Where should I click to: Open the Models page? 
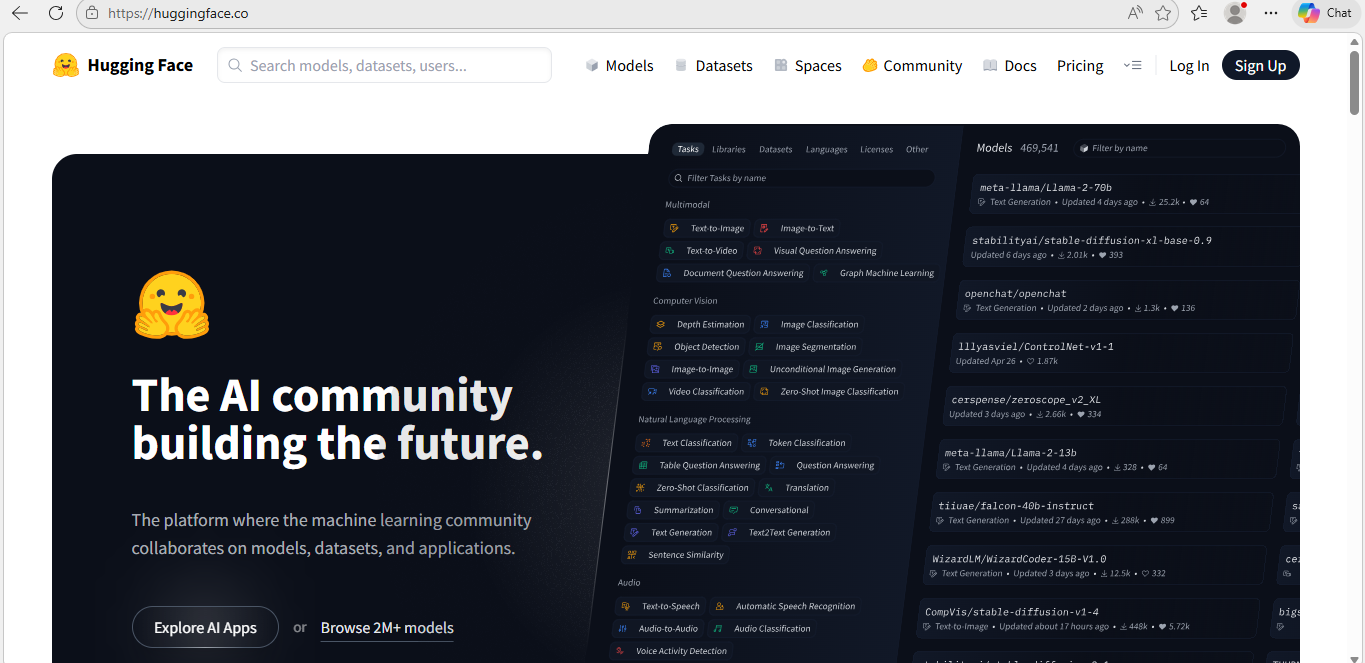(x=619, y=66)
